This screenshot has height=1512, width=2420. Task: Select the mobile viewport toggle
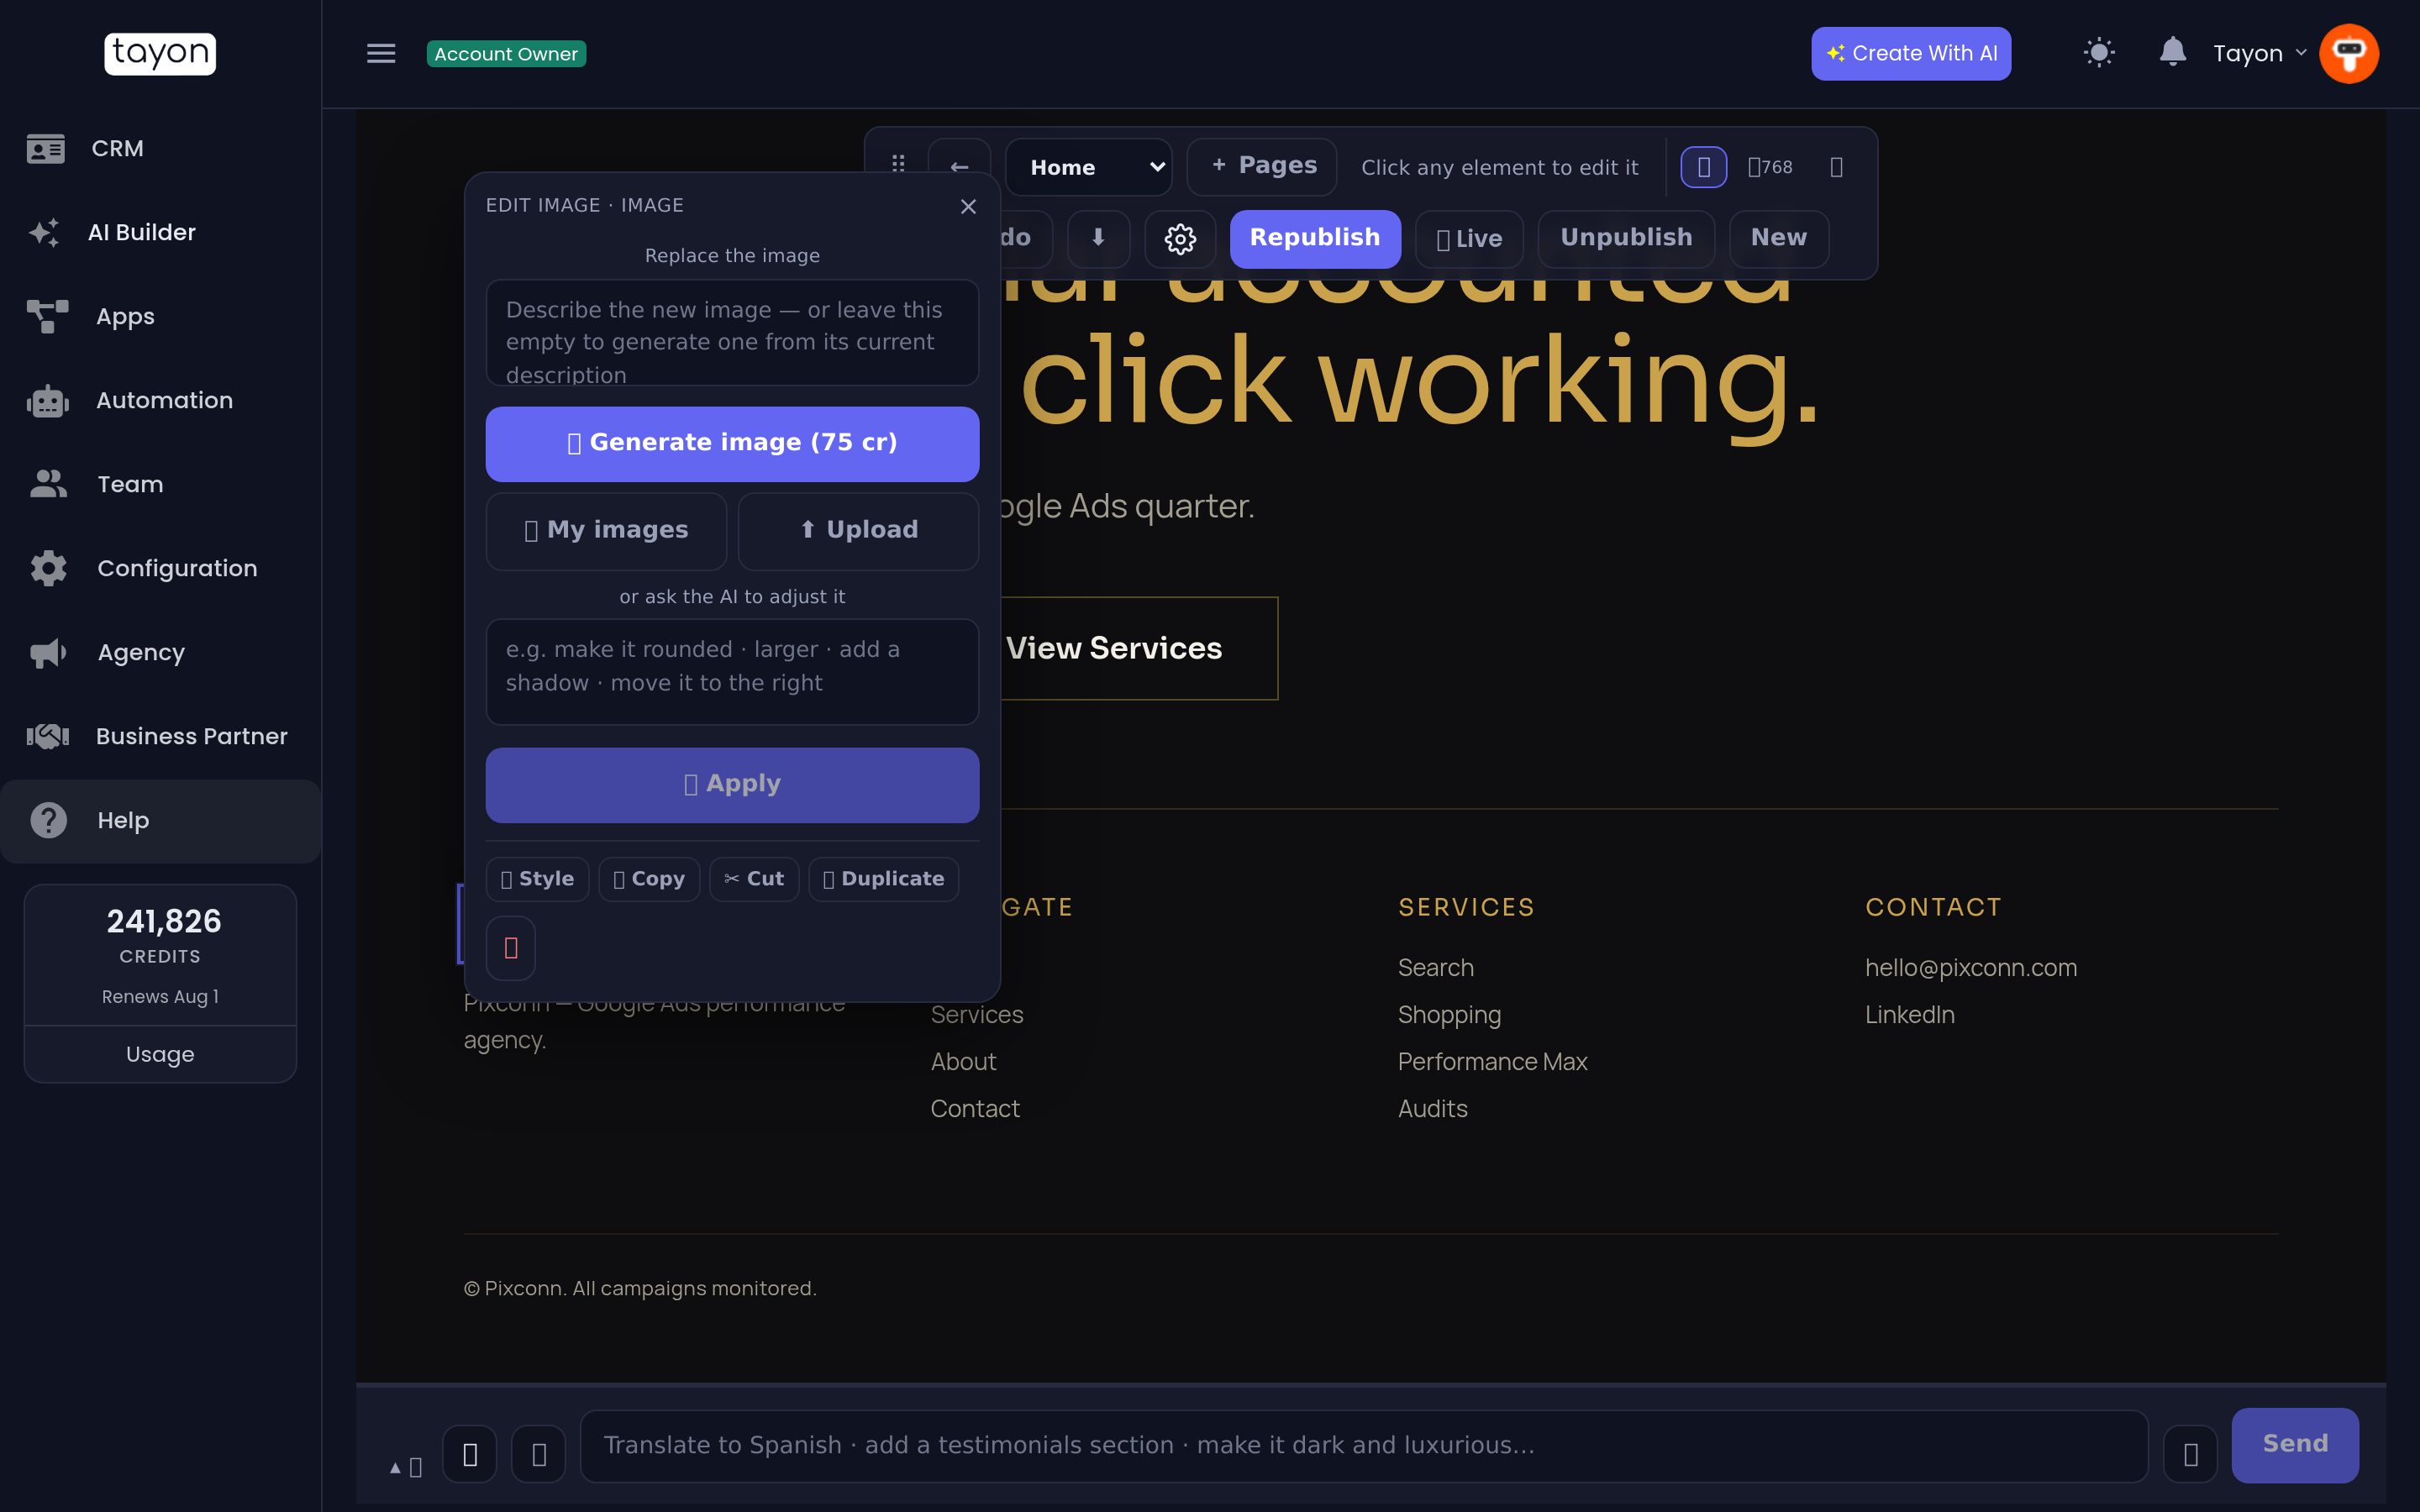tap(1836, 167)
